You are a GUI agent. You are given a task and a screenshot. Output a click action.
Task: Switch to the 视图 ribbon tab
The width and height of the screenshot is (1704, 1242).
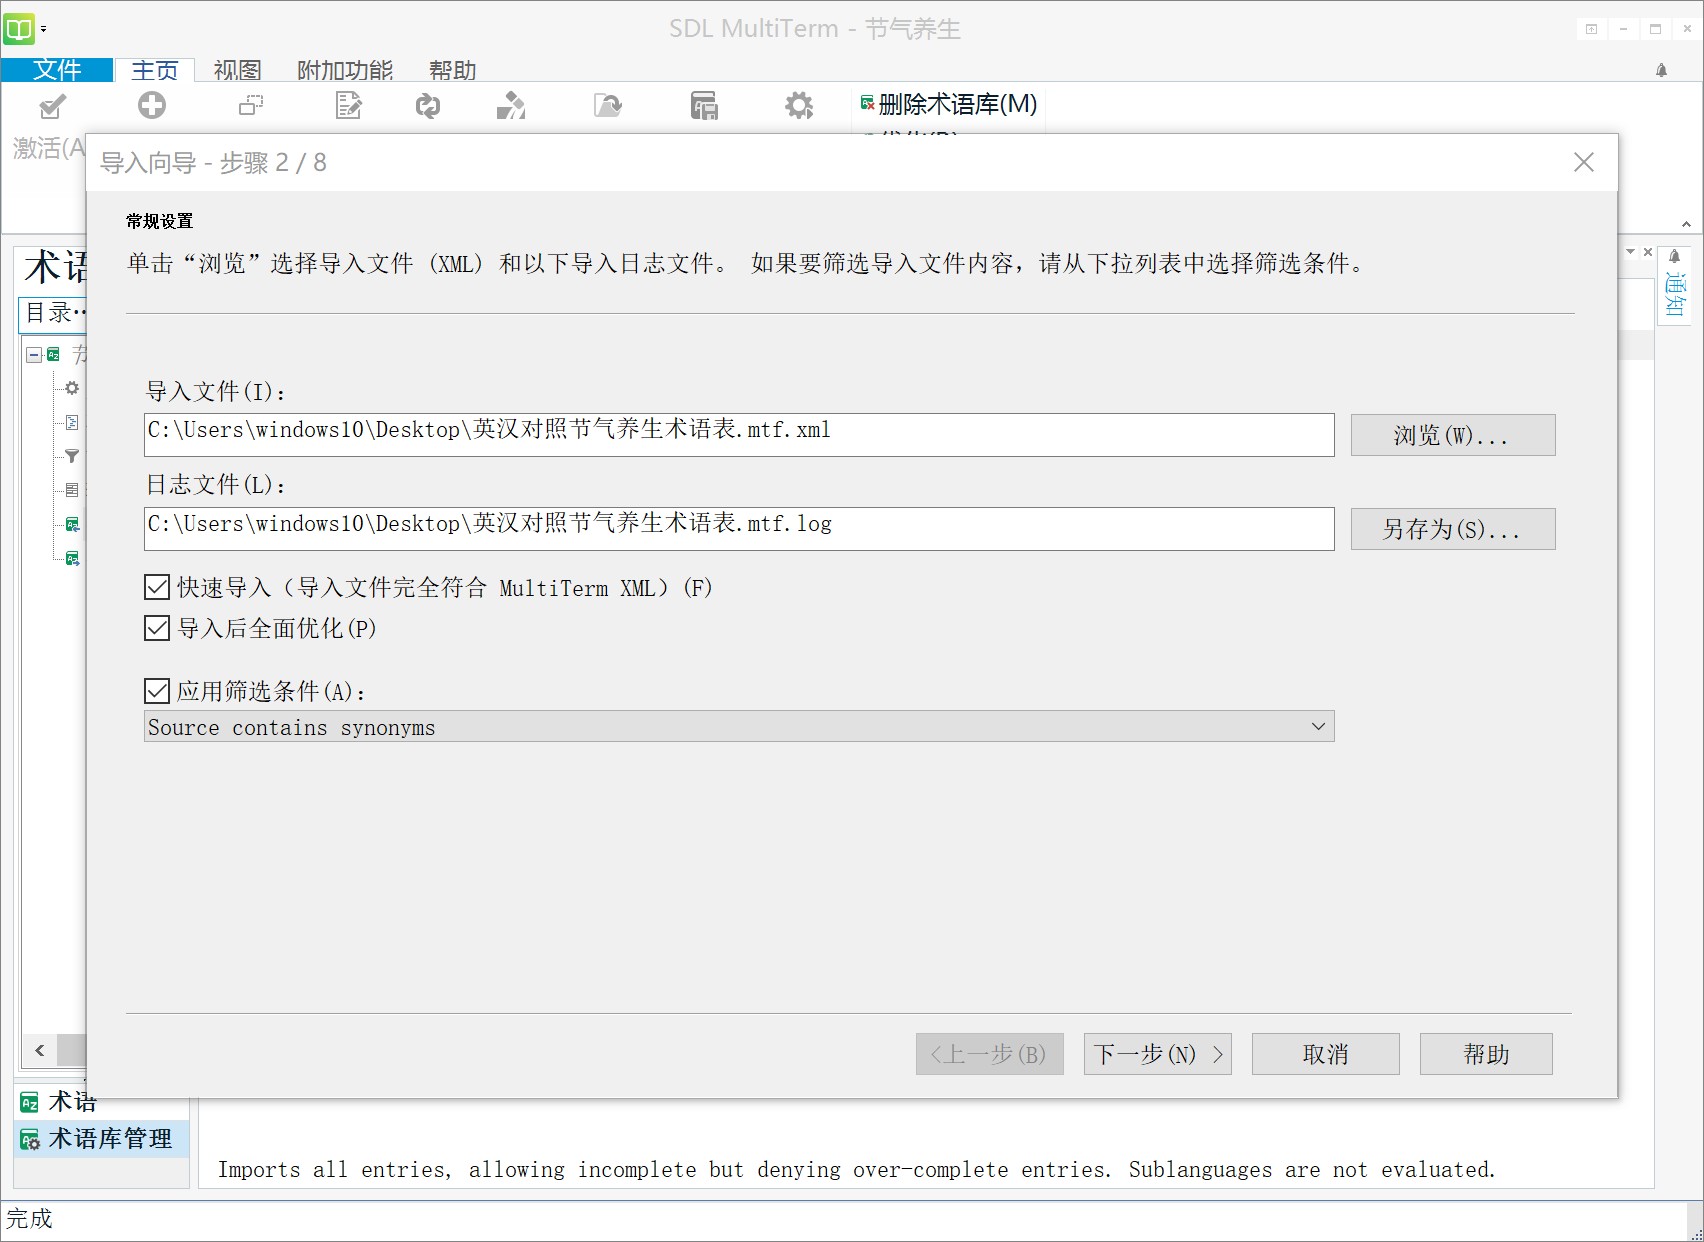point(238,70)
